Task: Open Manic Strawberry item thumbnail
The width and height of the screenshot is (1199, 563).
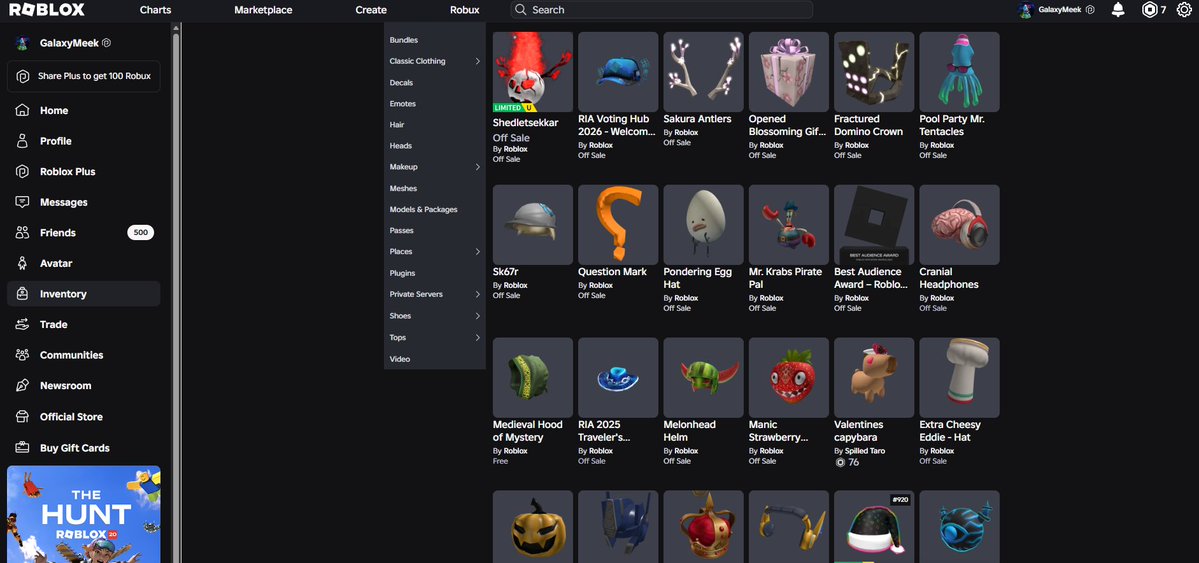Action: coord(789,378)
